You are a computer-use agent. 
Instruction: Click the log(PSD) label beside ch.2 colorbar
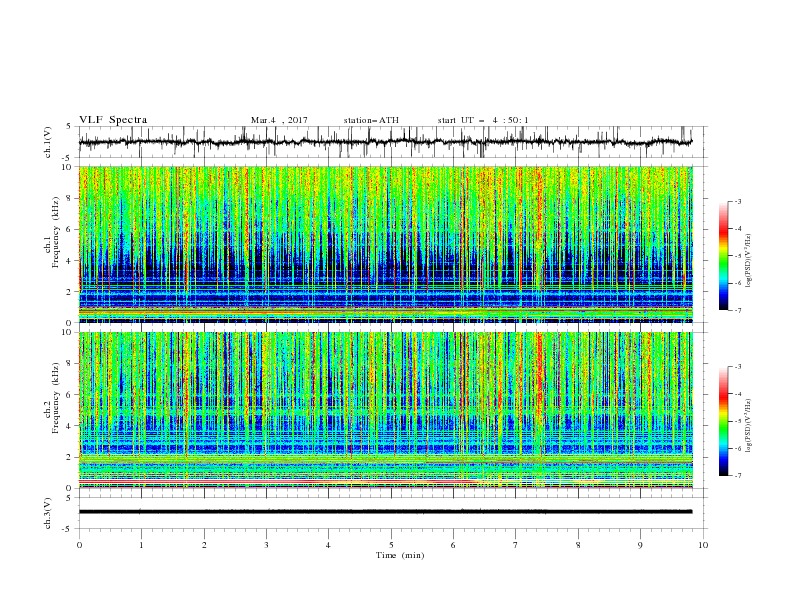(x=749, y=425)
